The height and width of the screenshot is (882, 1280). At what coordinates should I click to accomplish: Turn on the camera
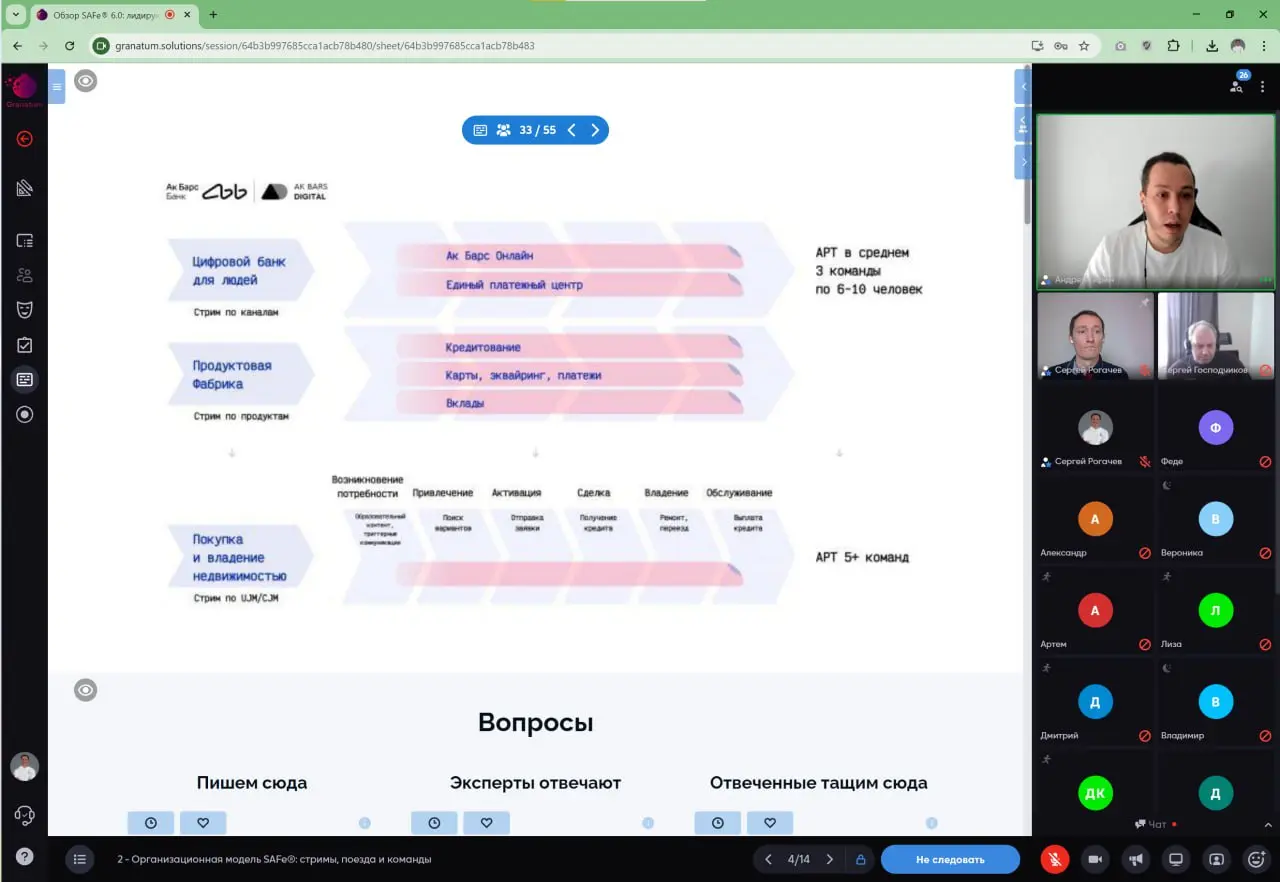1094,859
